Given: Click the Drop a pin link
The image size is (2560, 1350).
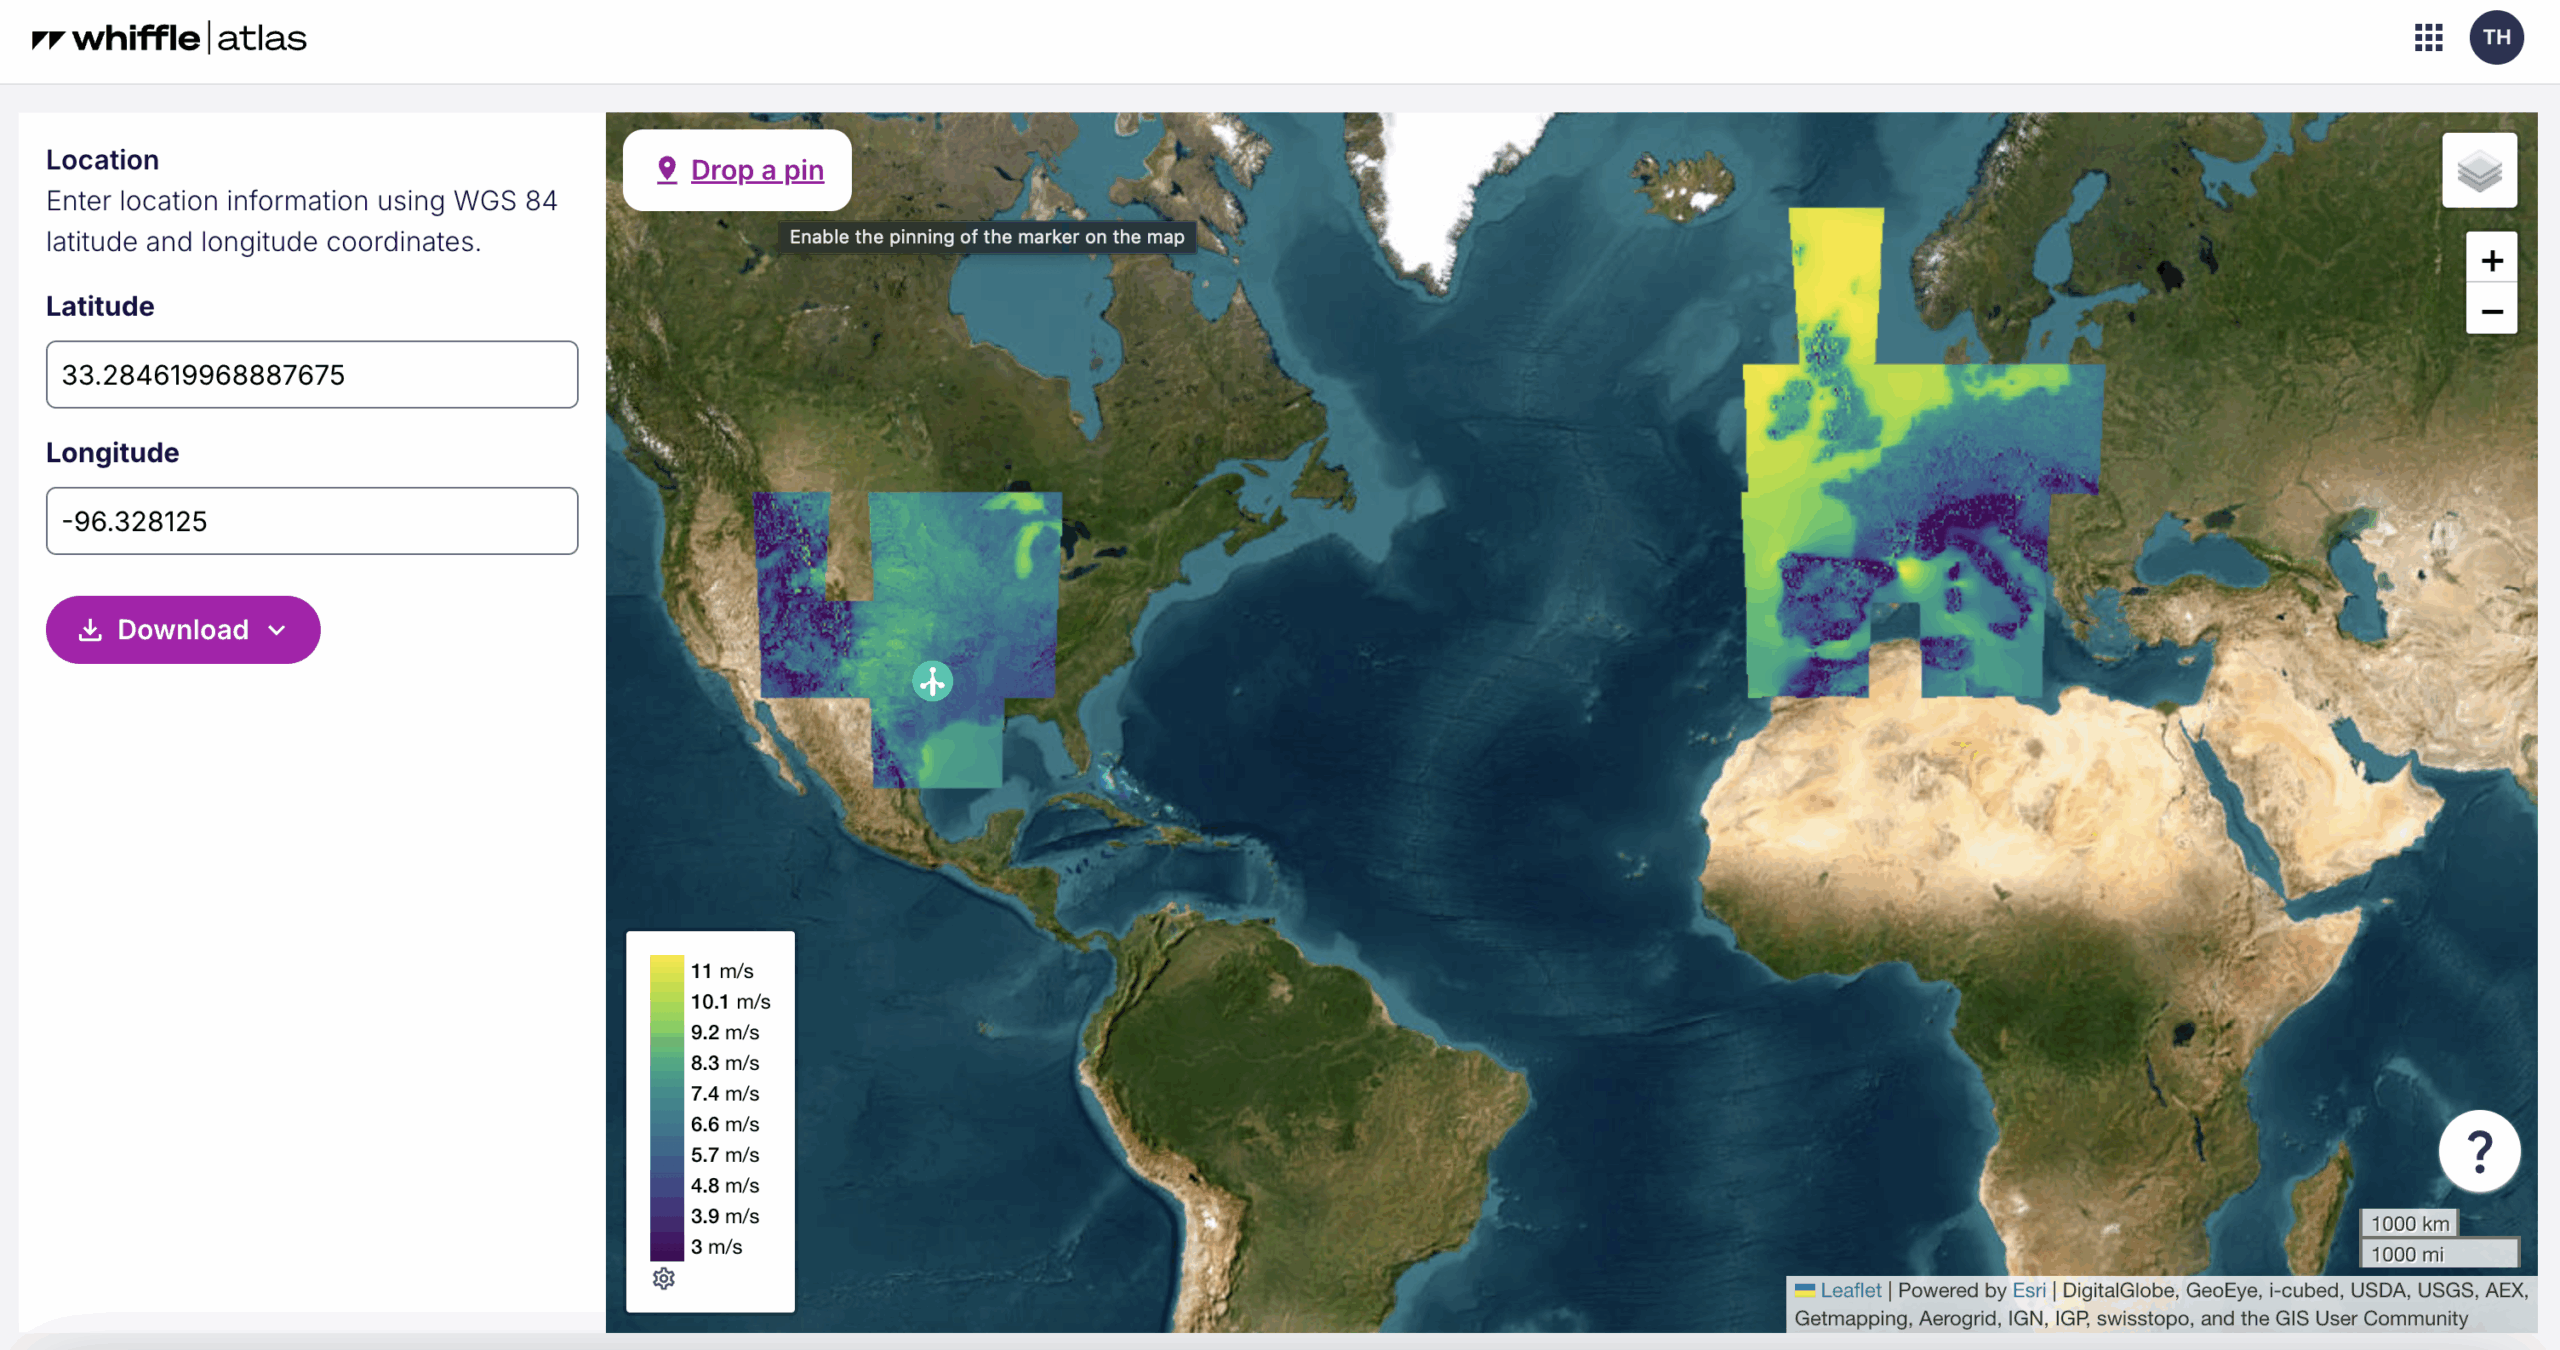Looking at the screenshot, I should [757, 170].
